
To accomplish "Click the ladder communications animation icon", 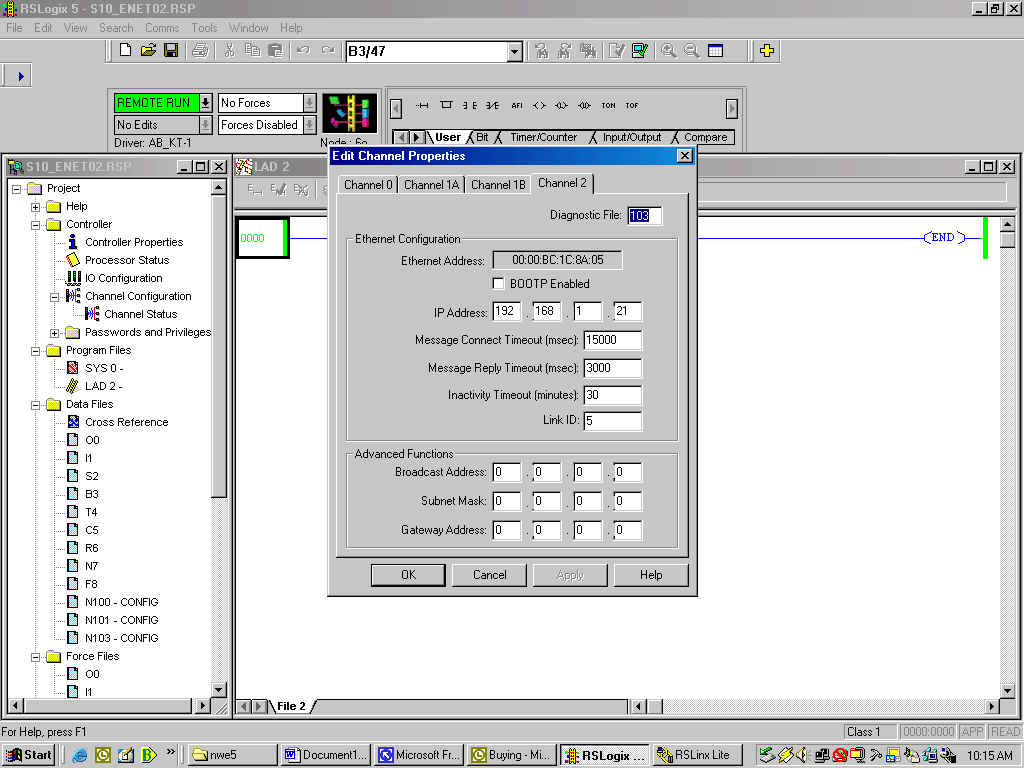I will click(349, 112).
